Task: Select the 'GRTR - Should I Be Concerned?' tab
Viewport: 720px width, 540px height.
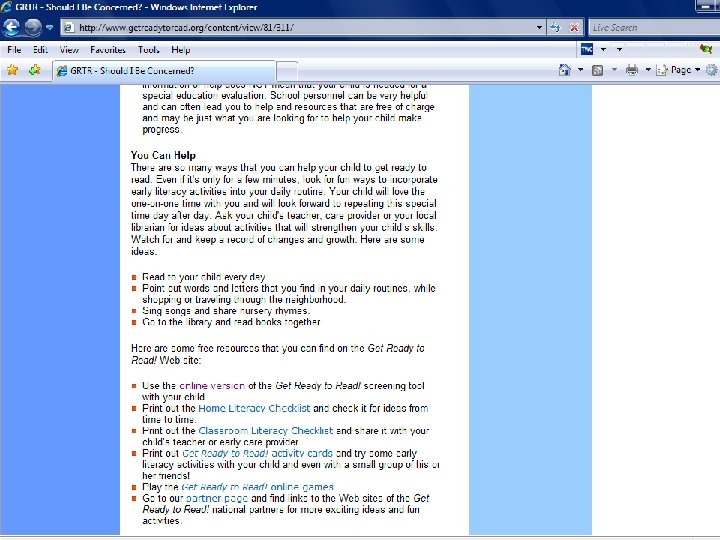Action: (x=164, y=71)
